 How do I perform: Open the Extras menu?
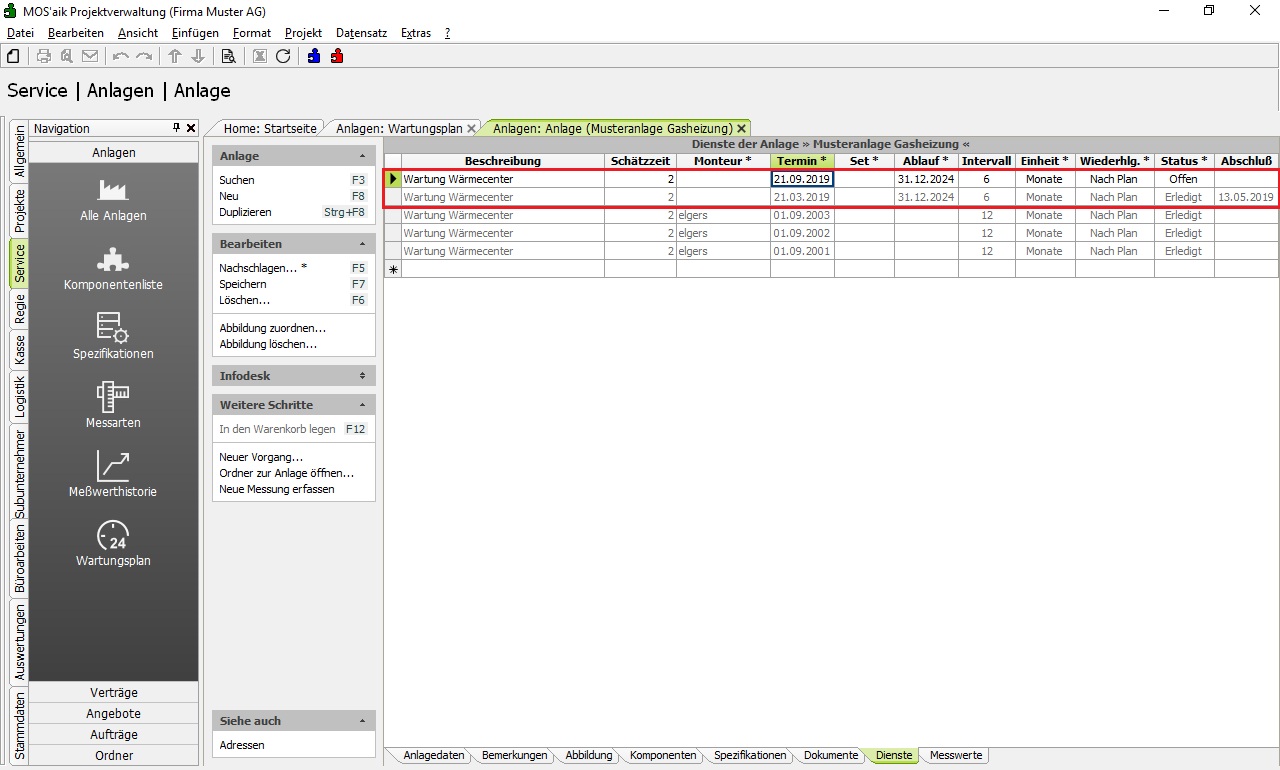[416, 33]
